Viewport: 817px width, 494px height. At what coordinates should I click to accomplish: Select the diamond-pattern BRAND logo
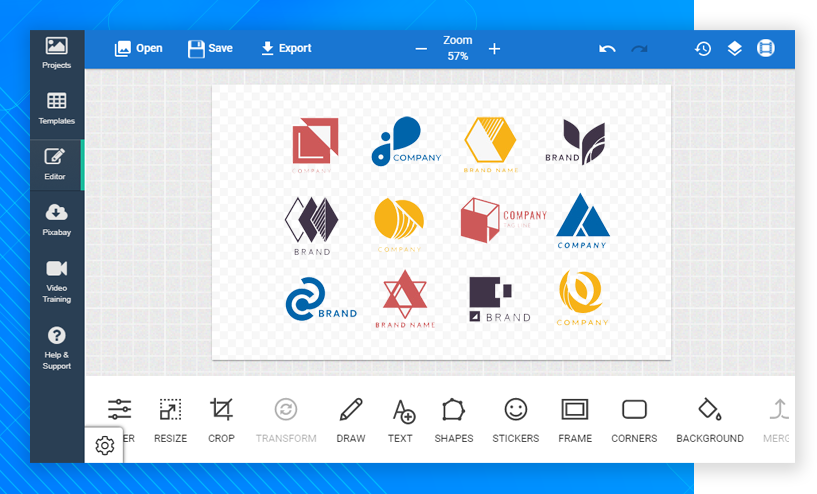point(312,226)
